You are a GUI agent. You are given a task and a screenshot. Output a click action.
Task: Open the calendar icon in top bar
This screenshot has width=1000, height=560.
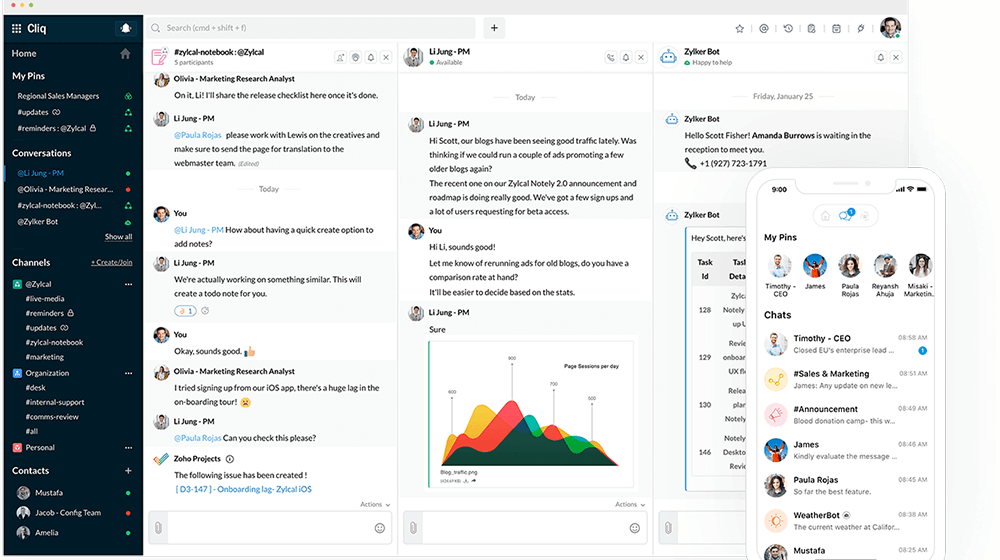pyautogui.click(x=836, y=29)
